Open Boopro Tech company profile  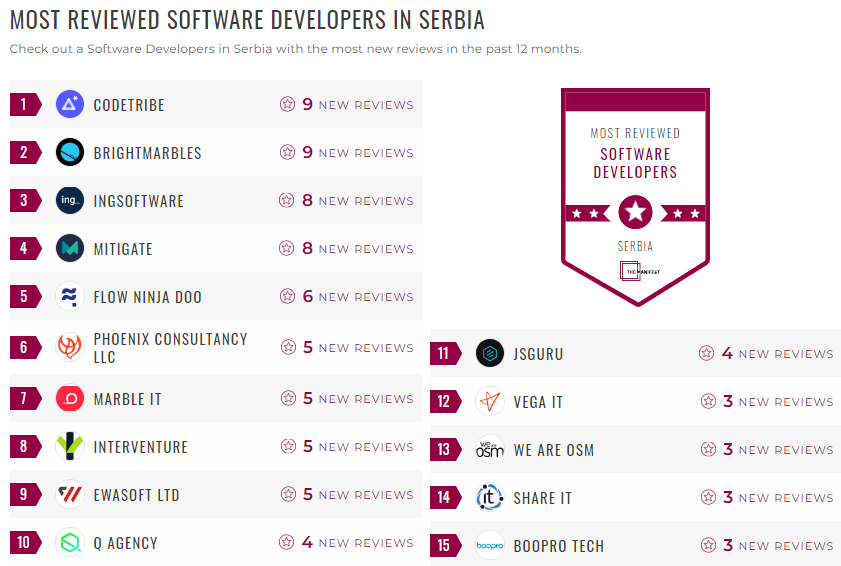[x=558, y=546]
